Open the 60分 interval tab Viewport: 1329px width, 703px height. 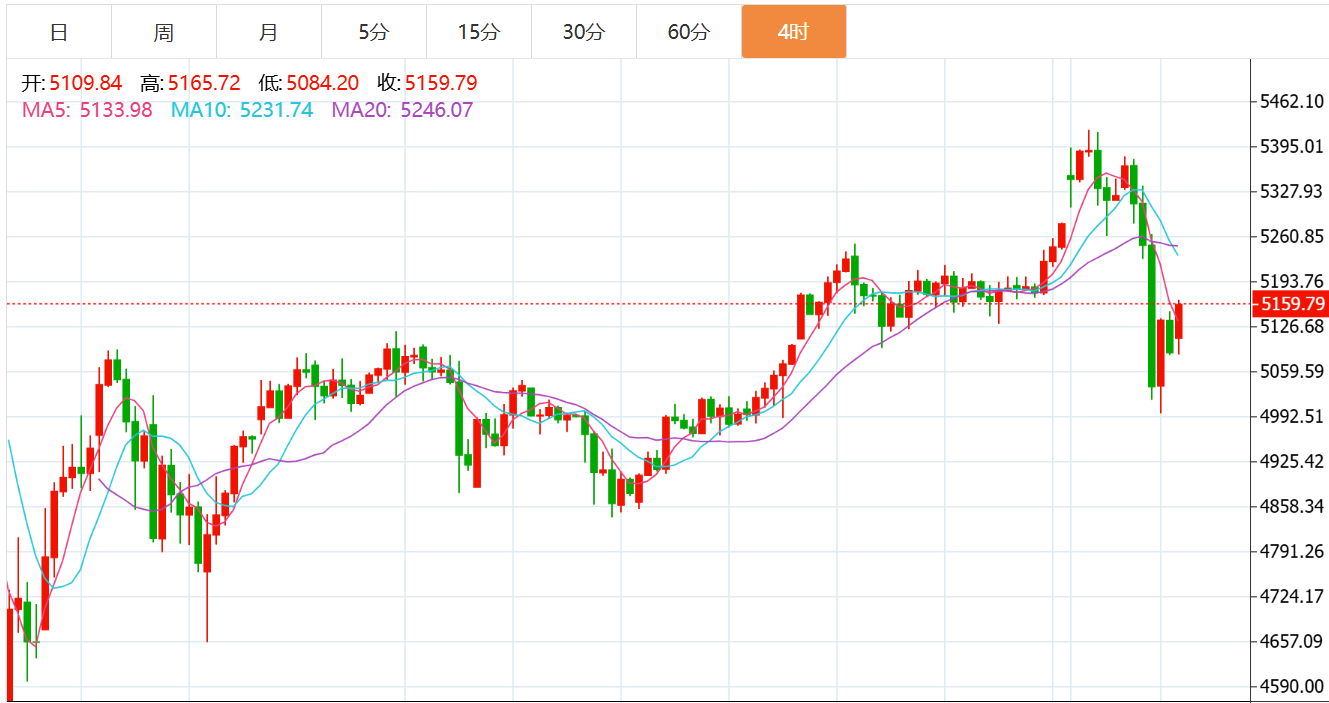[x=689, y=32]
